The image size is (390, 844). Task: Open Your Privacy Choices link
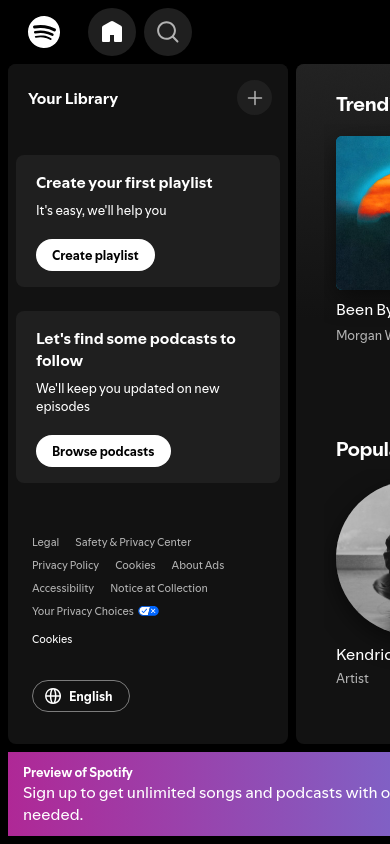(83, 611)
